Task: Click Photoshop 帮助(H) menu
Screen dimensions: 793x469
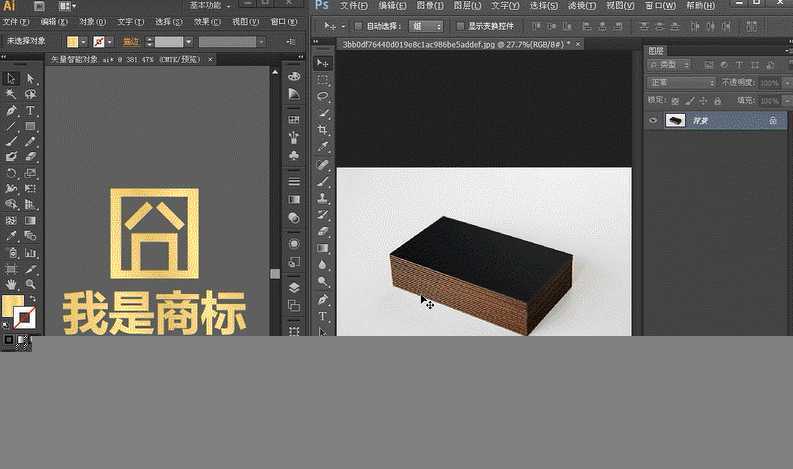Action: pyautogui.click(x=700, y=6)
